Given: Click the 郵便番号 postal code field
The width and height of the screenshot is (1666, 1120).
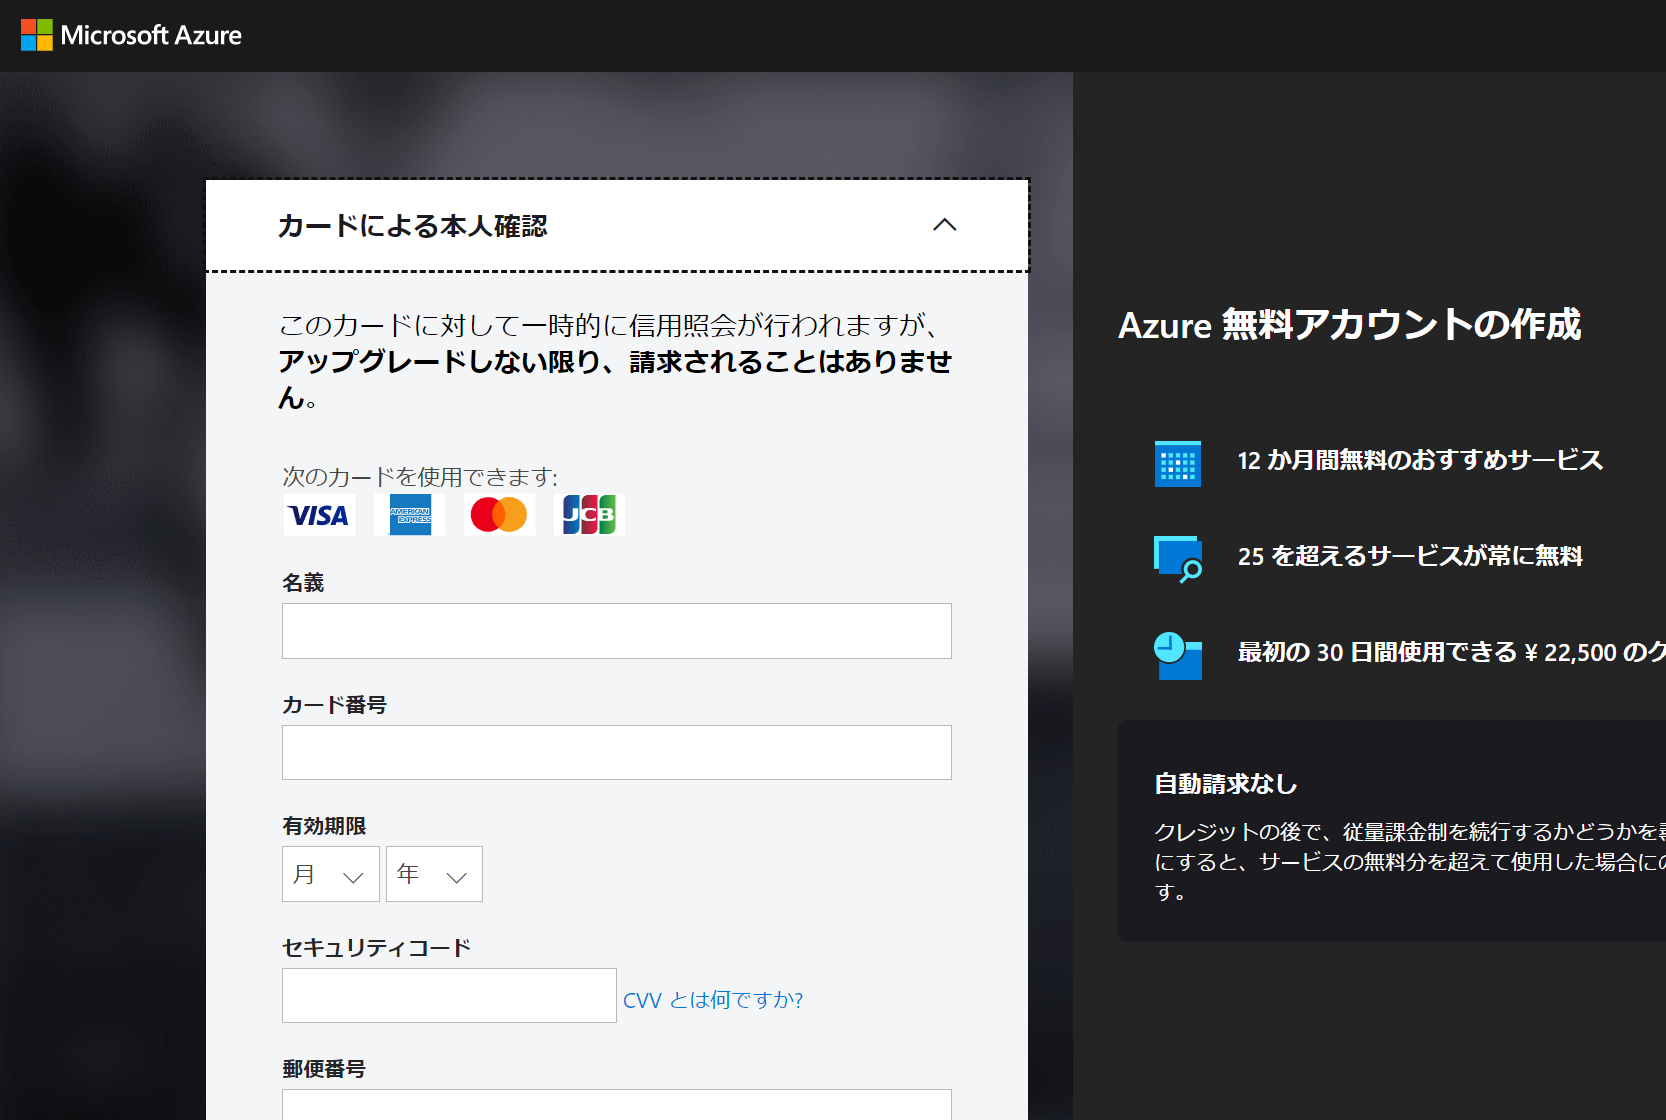Looking at the screenshot, I should click(616, 1105).
